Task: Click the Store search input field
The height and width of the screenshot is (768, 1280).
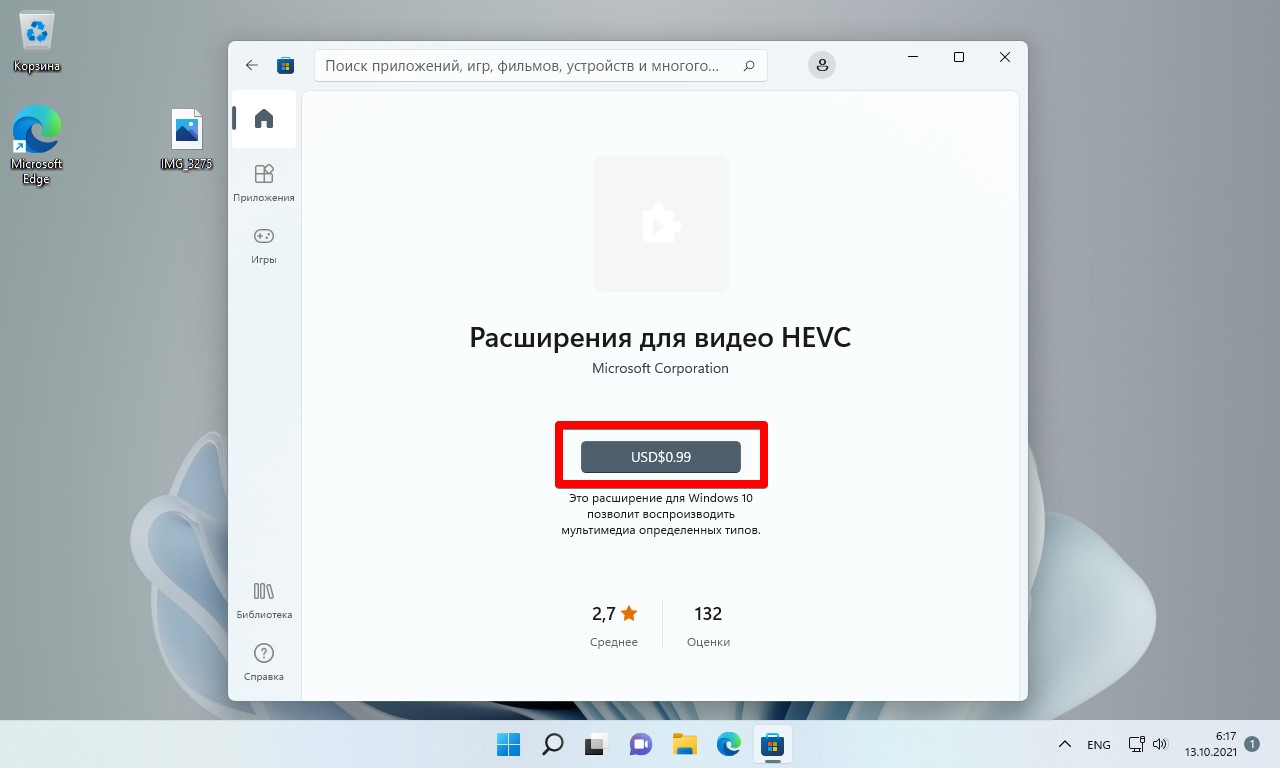Action: (x=541, y=66)
